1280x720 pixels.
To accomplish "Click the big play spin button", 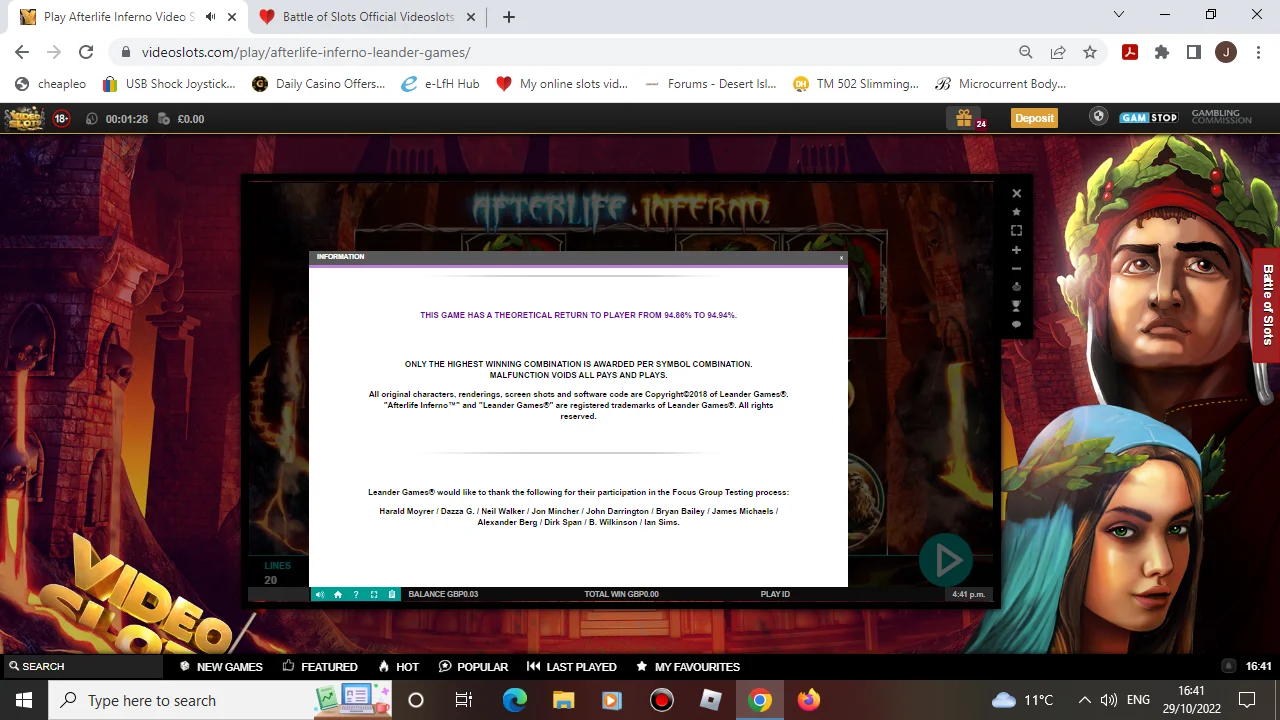I will (x=946, y=562).
